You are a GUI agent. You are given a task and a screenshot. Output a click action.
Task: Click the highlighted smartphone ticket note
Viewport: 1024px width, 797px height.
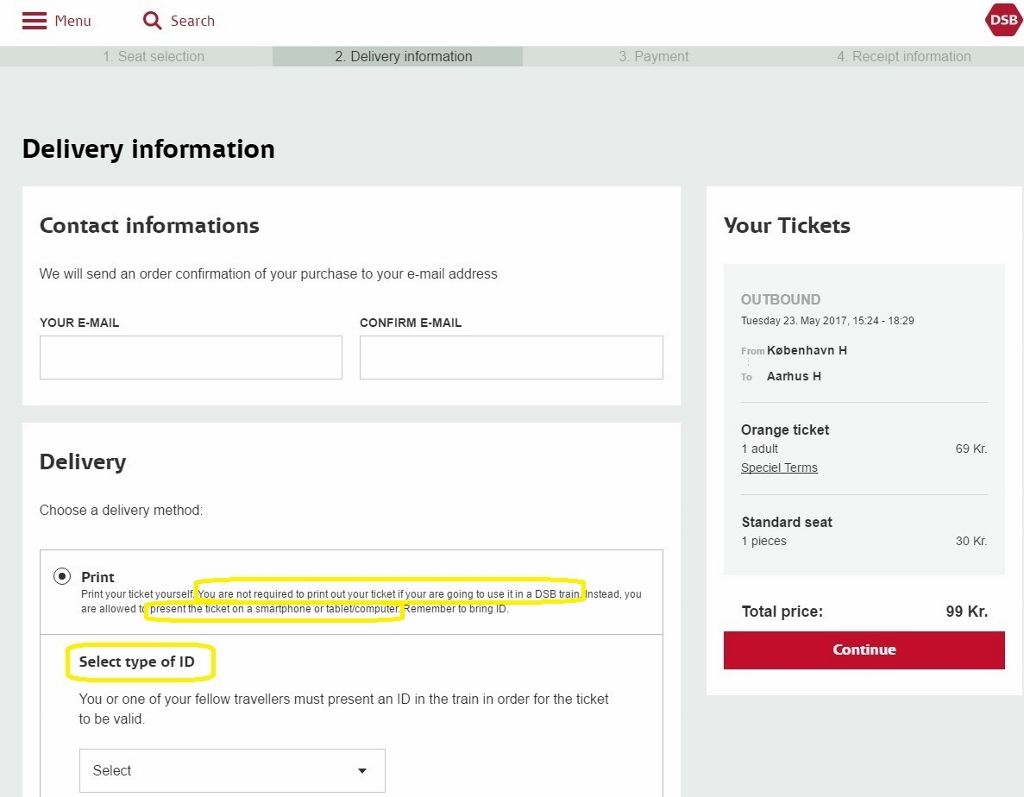point(276,608)
